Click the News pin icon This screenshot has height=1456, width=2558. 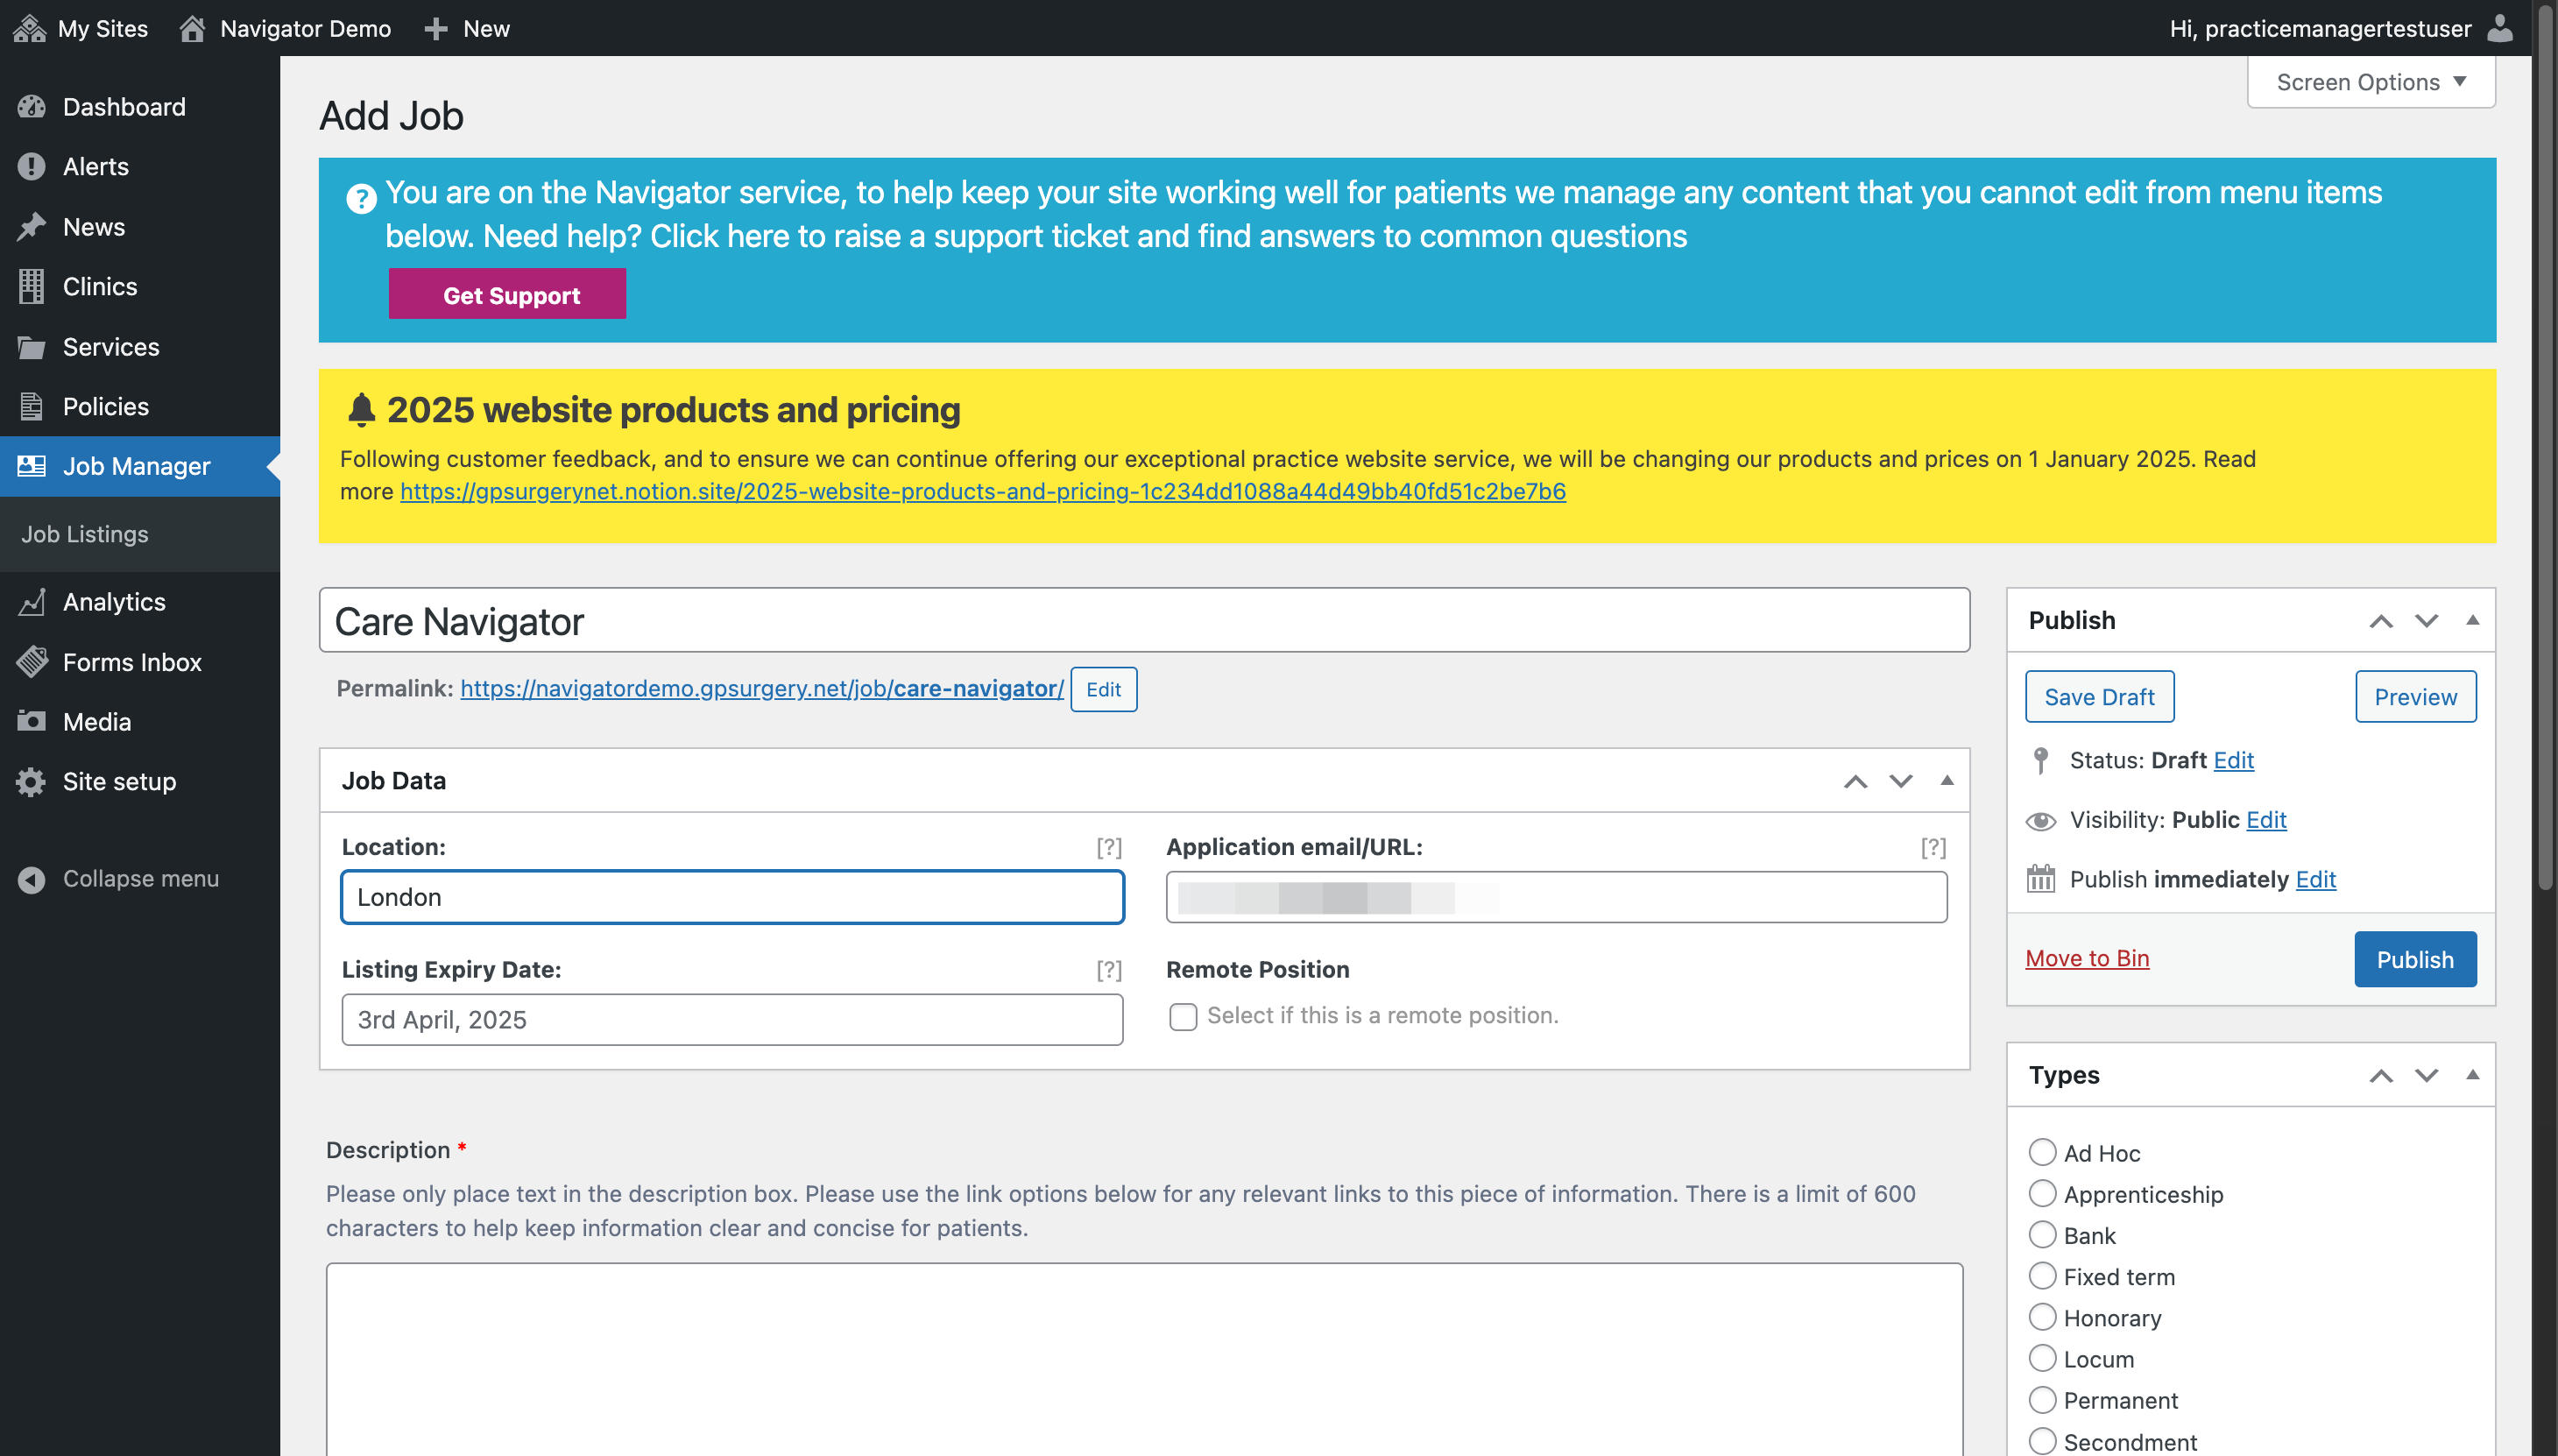(31, 227)
